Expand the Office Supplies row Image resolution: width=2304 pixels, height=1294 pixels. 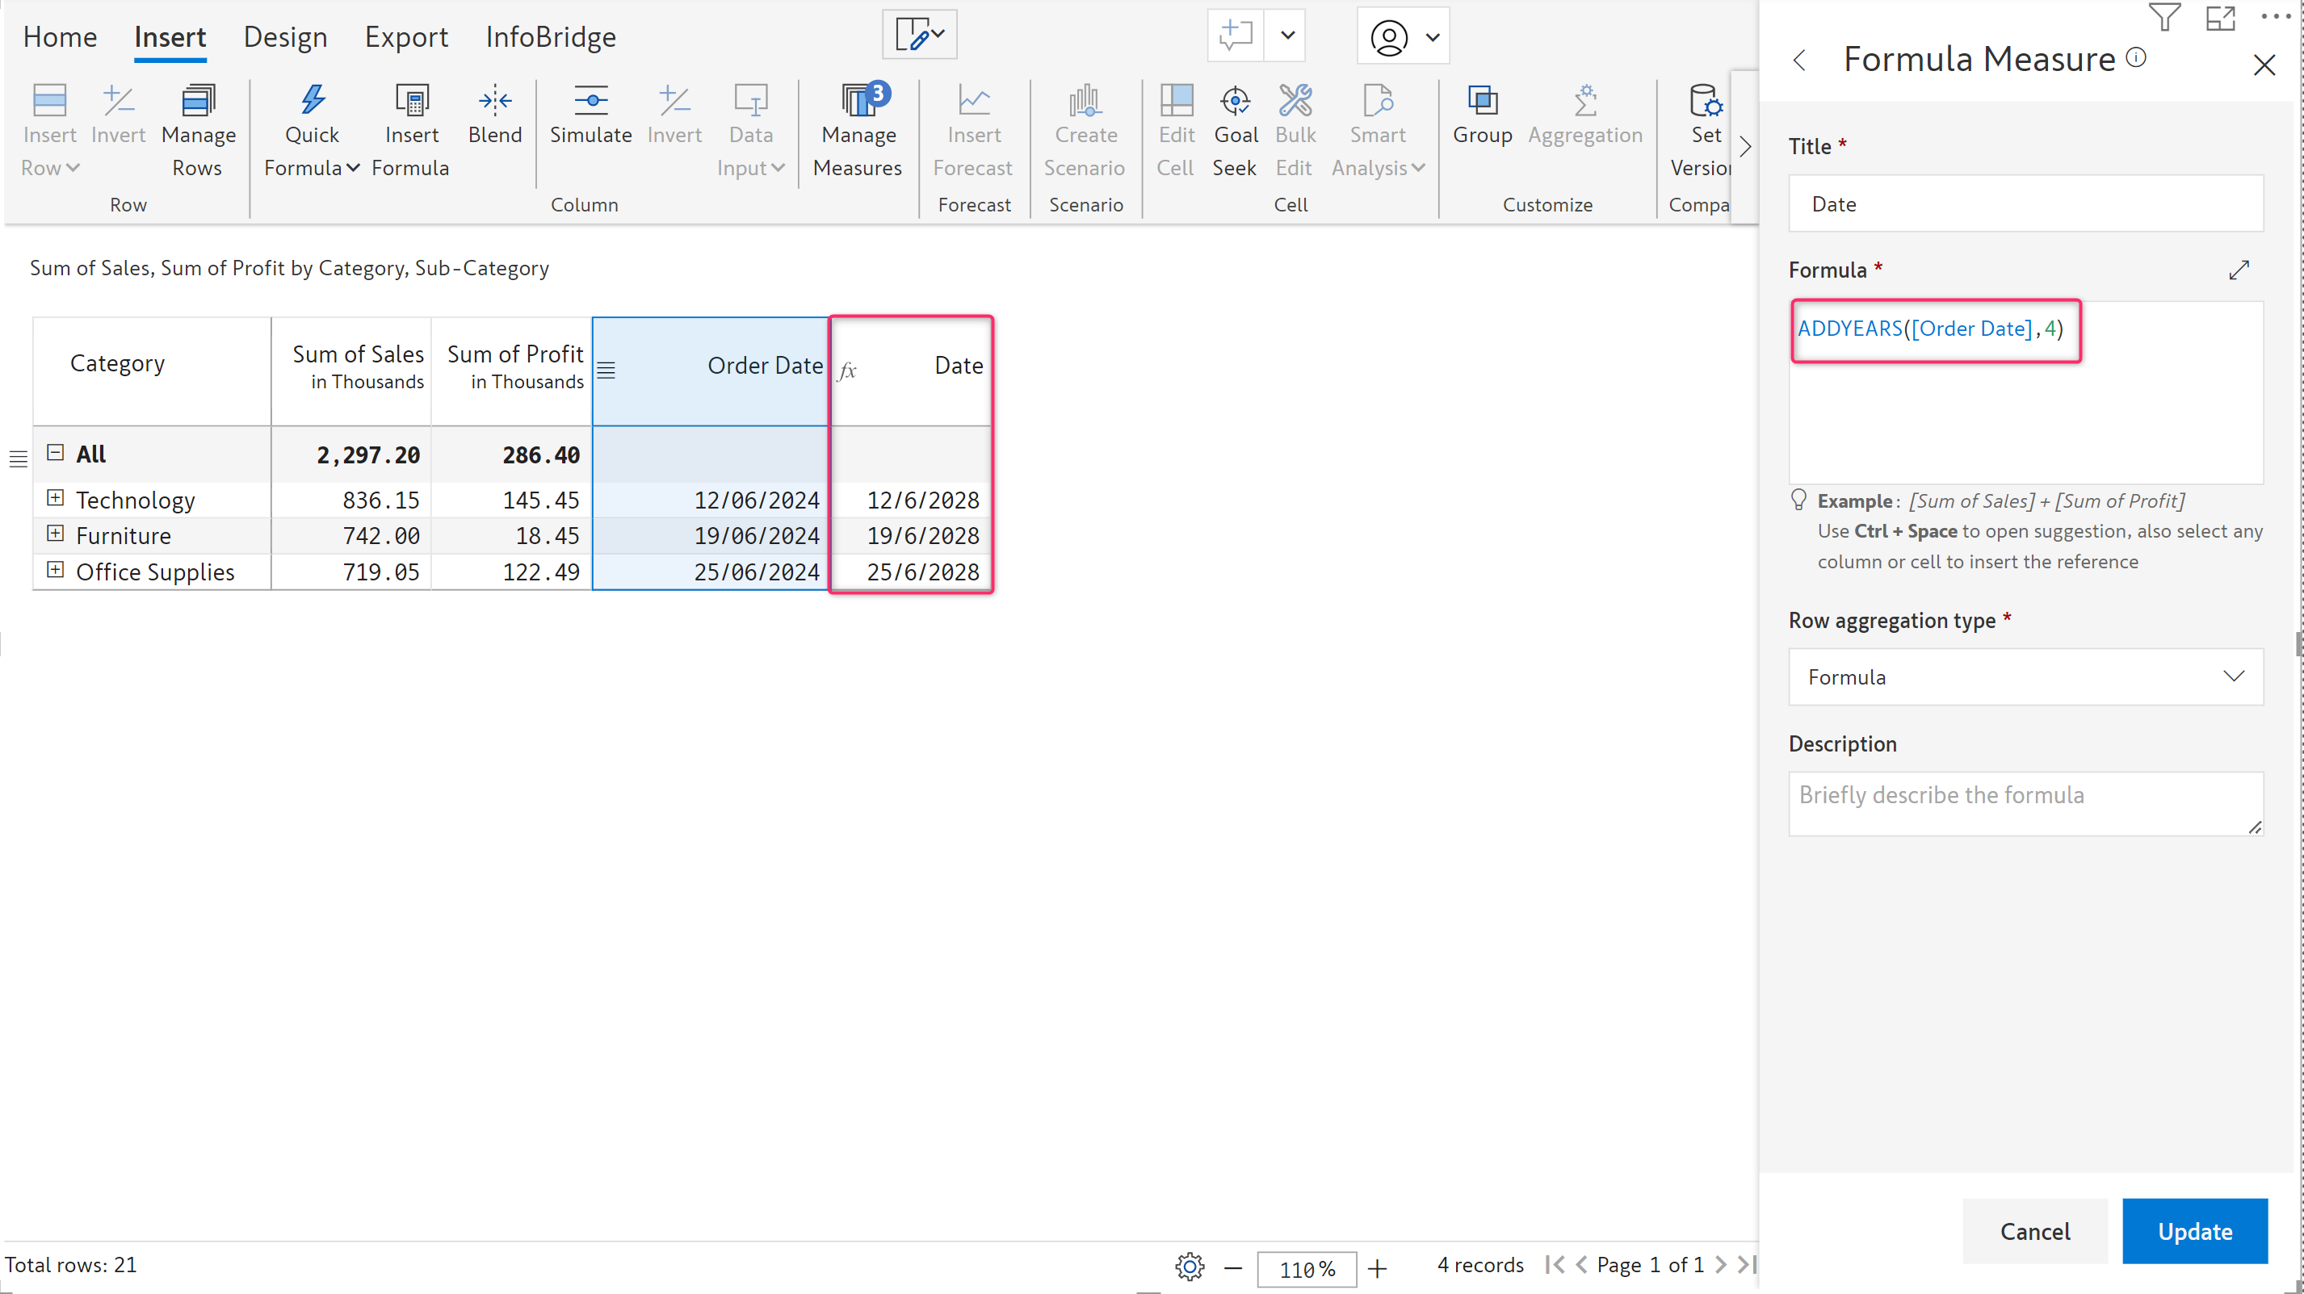click(x=56, y=570)
